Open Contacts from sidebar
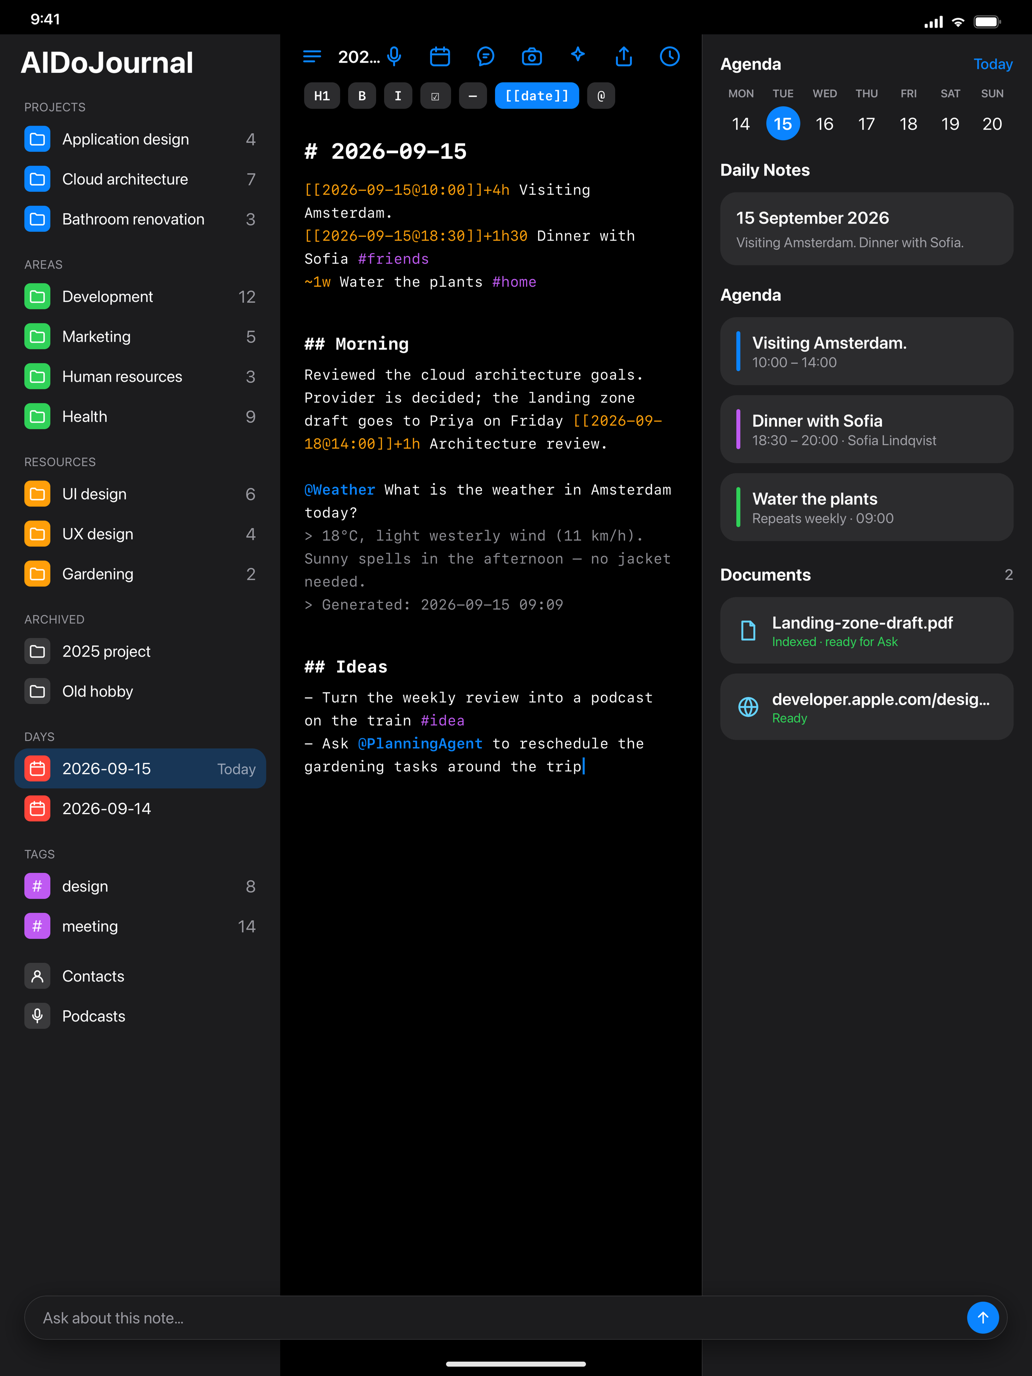The image size is (1032, 1376). click(140, 976)
